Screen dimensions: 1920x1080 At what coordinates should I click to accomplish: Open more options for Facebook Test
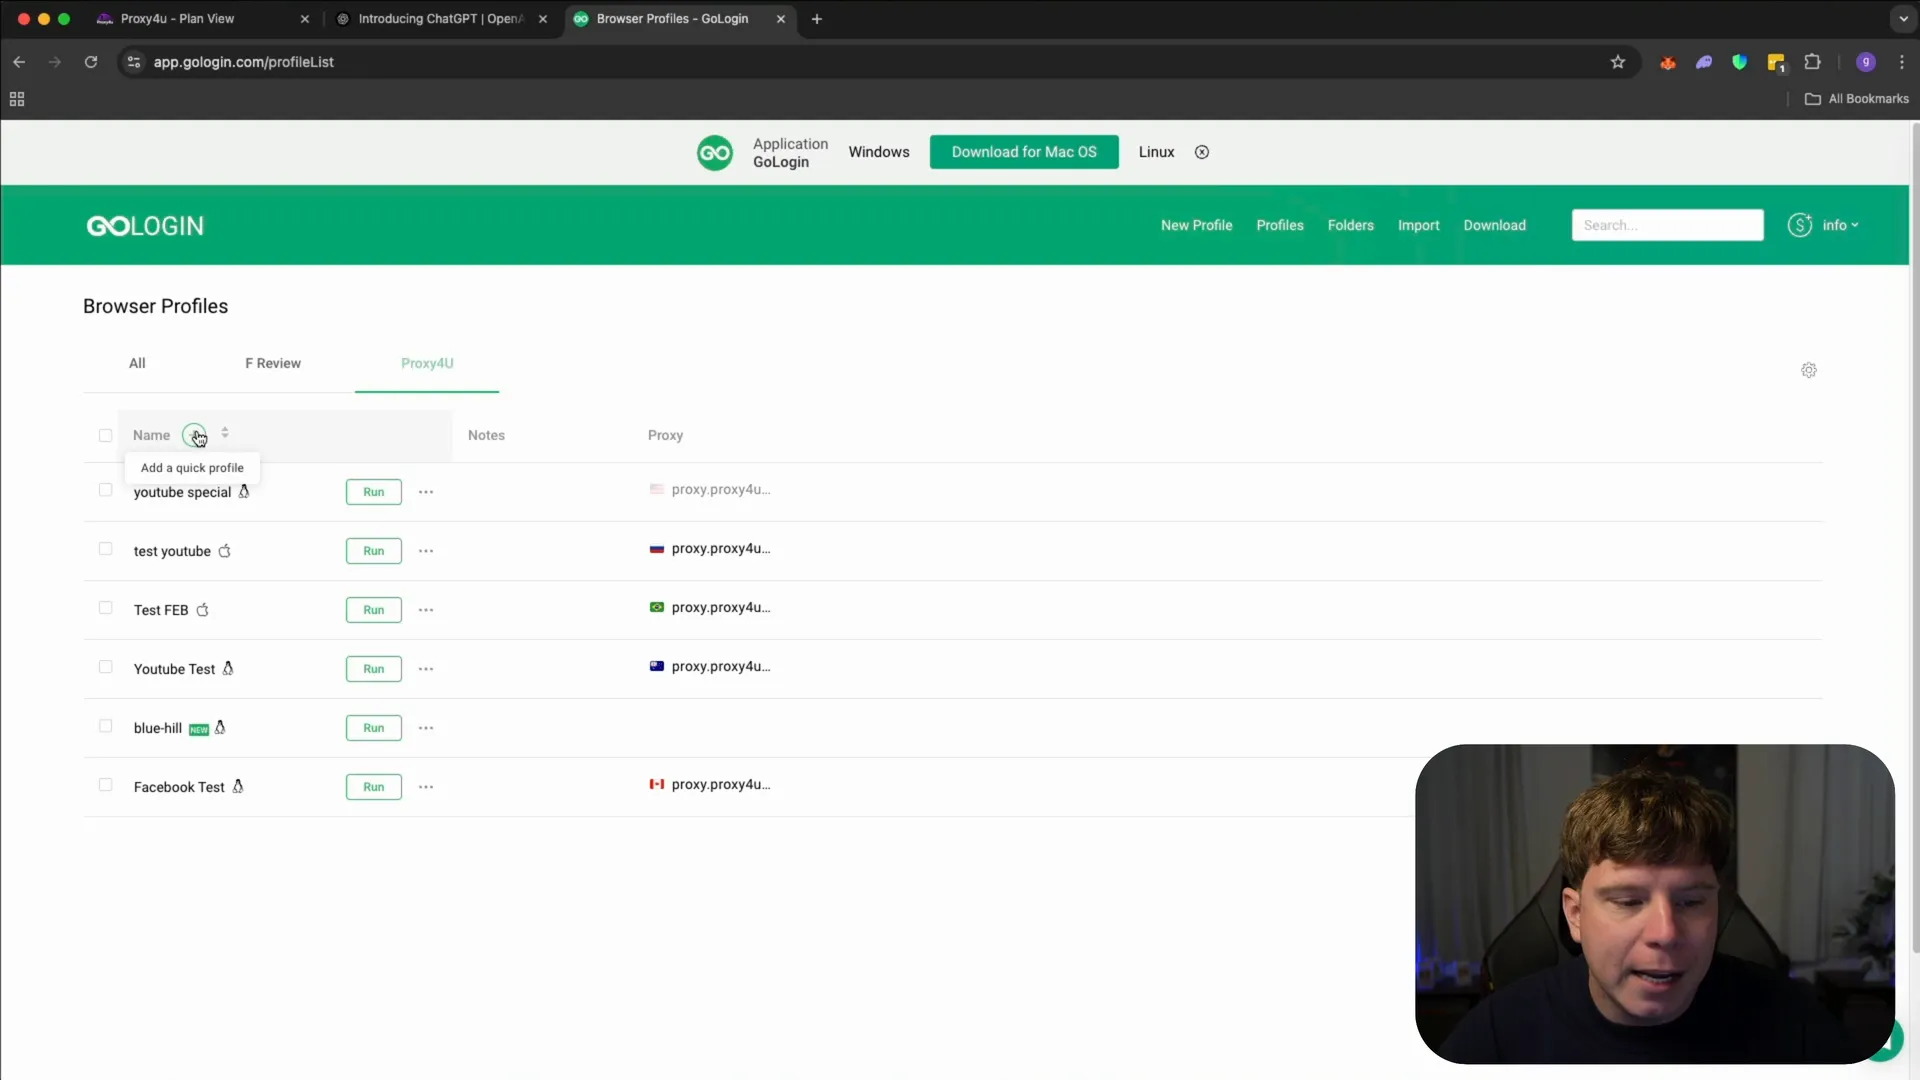(426, 787)
